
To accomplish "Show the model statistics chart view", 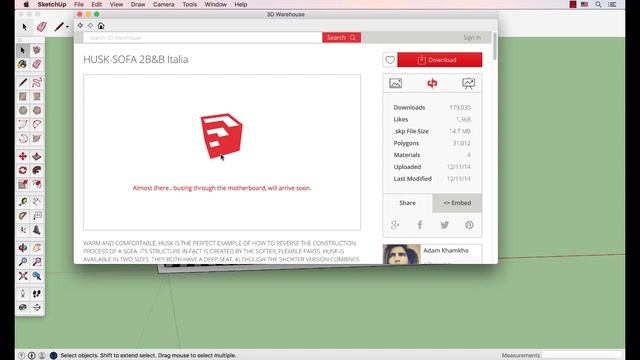I will click(468, 83).
